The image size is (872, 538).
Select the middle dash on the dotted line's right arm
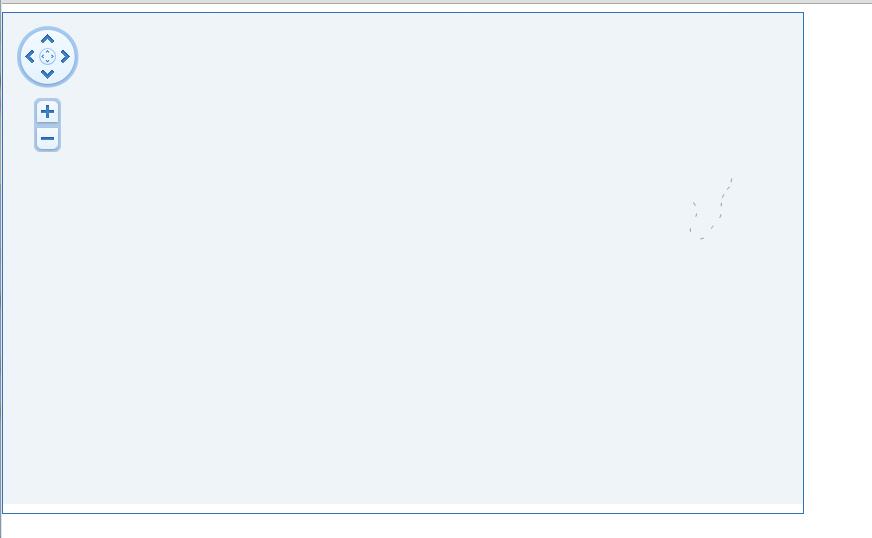click(x=721, y=205)
